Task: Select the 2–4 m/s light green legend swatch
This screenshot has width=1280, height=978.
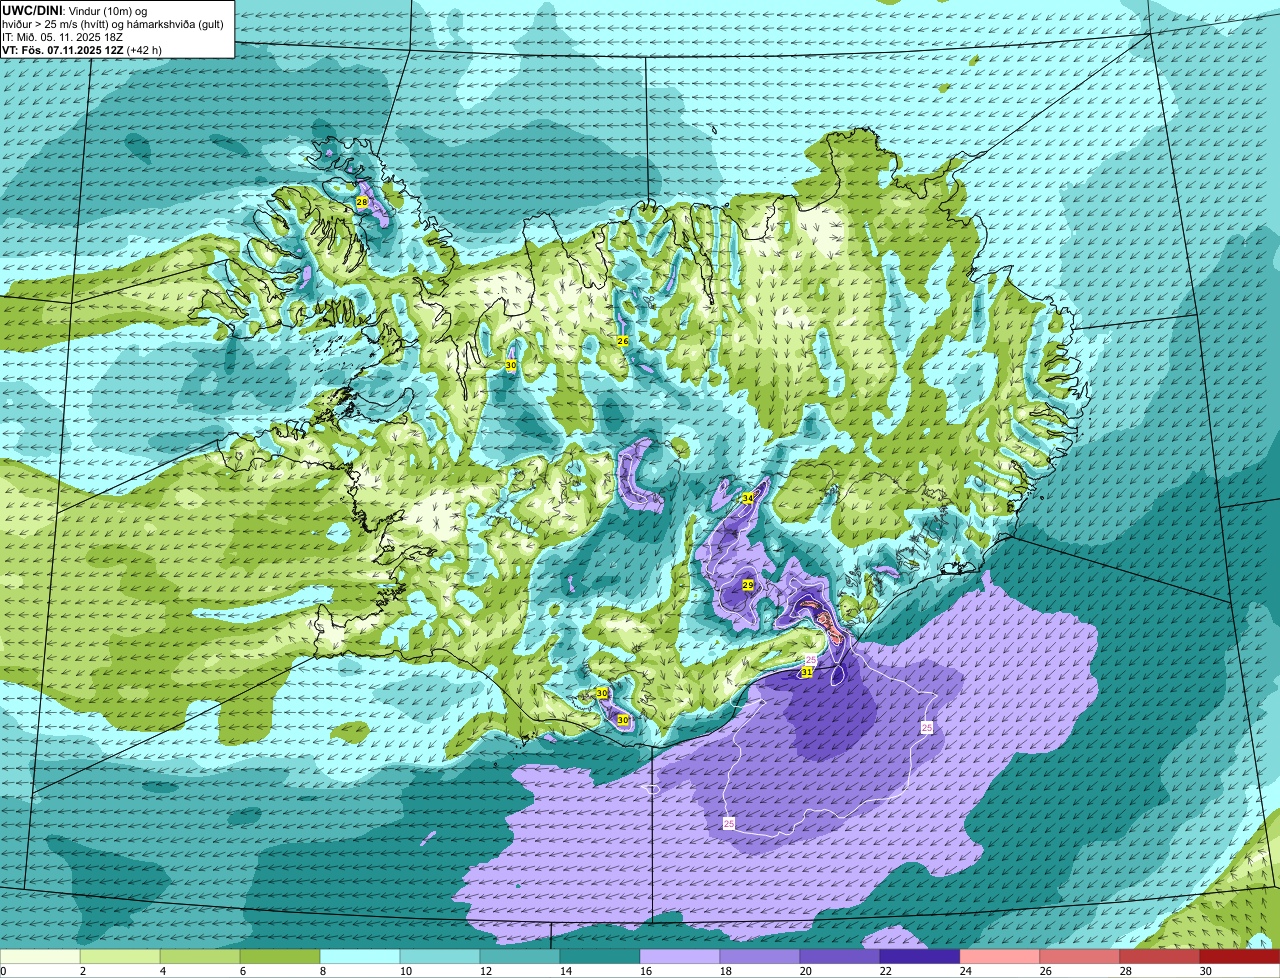Action: [120, 957]
